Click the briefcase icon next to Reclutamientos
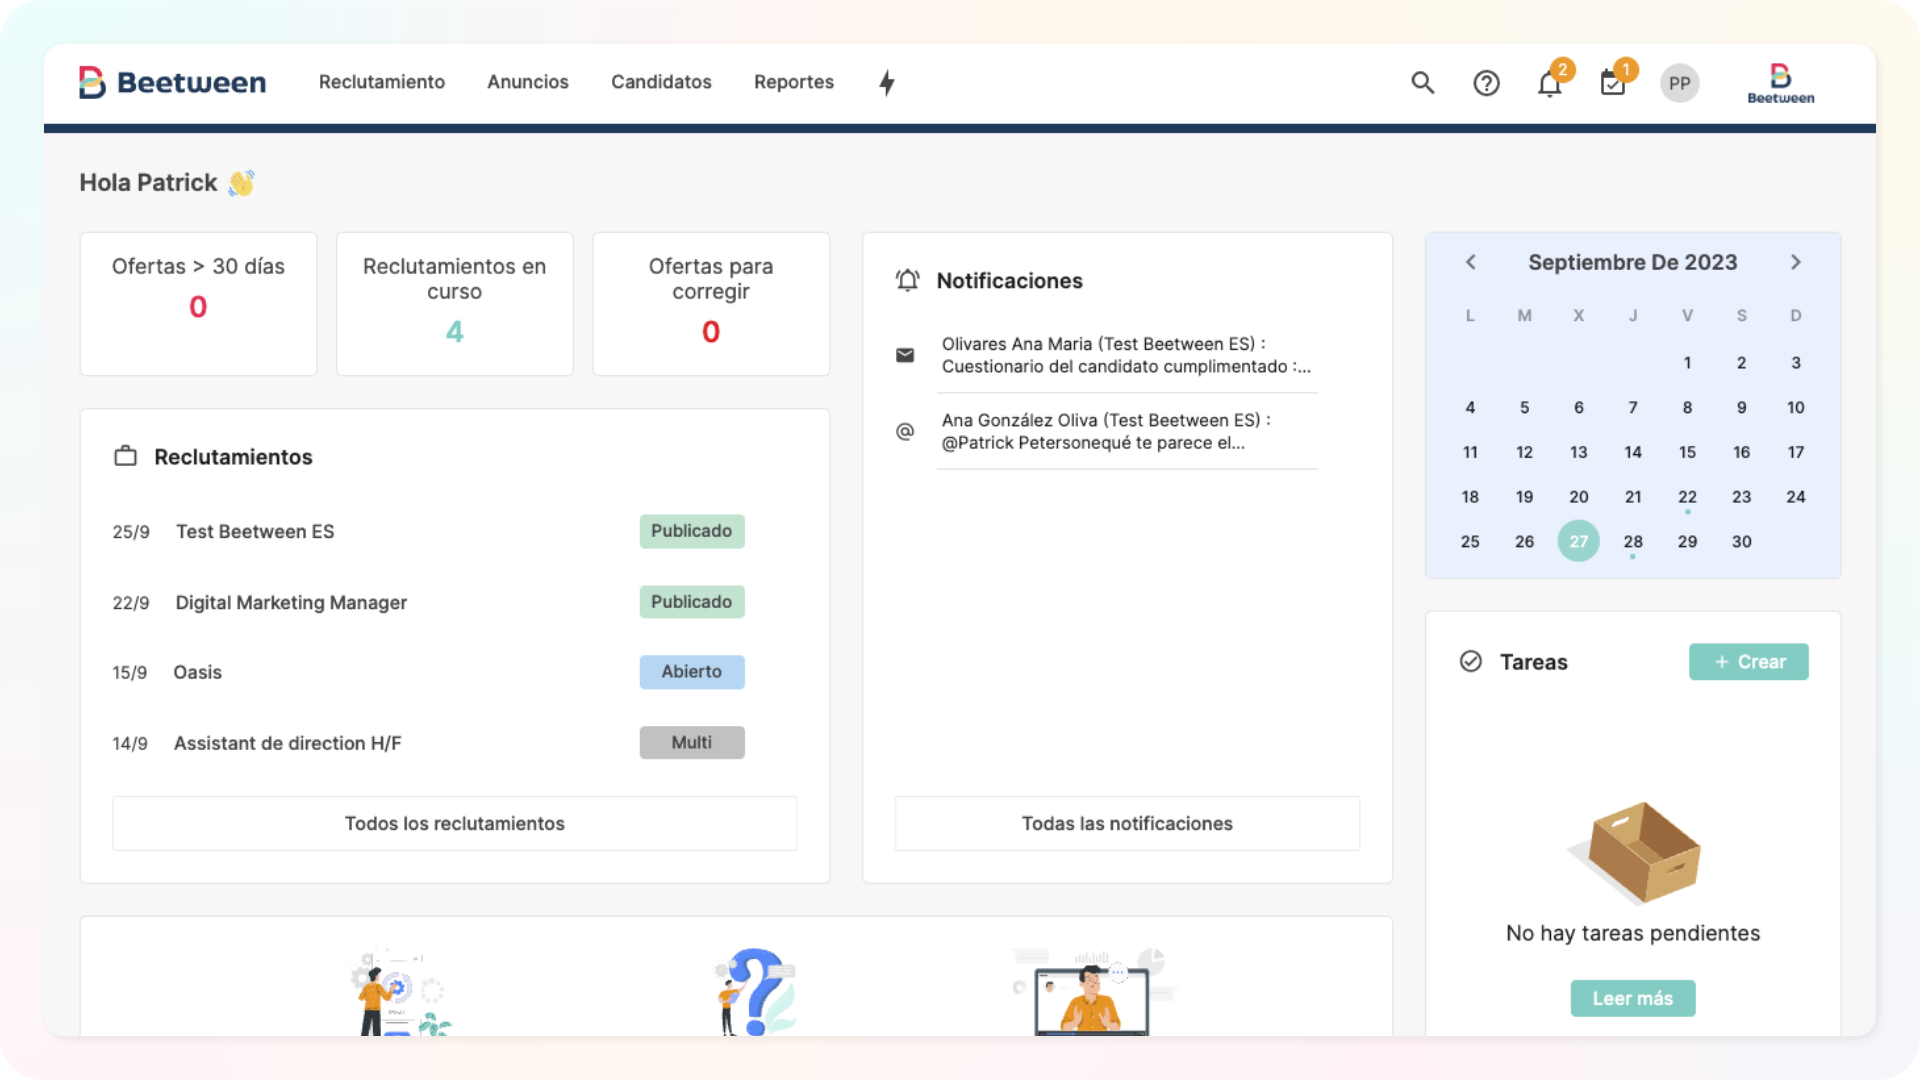Viewport: 1920px width, 1080px height. pyautogui.click(x=126, y=455)
